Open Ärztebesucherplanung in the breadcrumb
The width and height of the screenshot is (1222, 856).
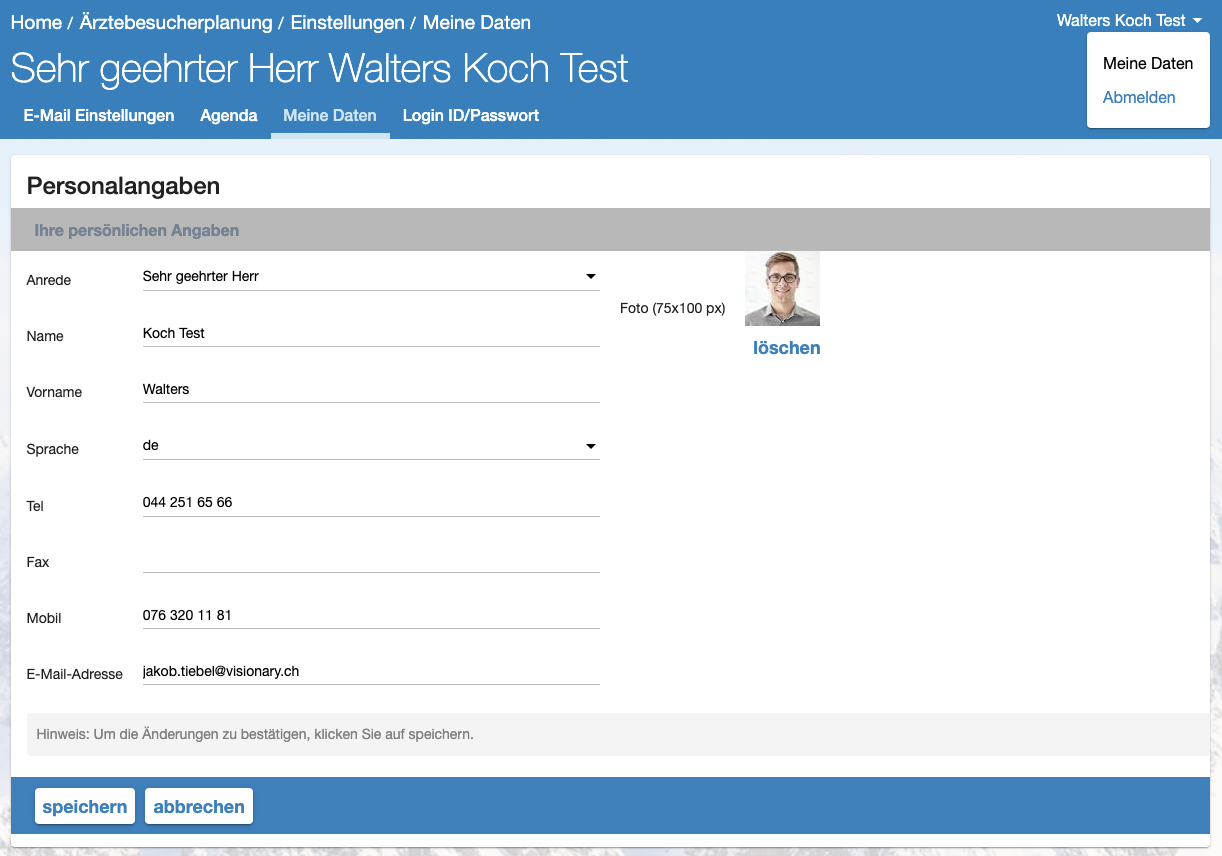click(x=176, y=22)
